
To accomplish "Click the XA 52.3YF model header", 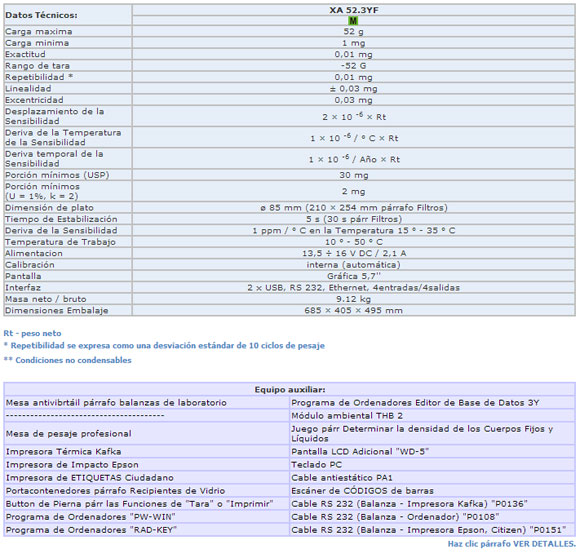I will pyautogui.click(x=354, y=10).
